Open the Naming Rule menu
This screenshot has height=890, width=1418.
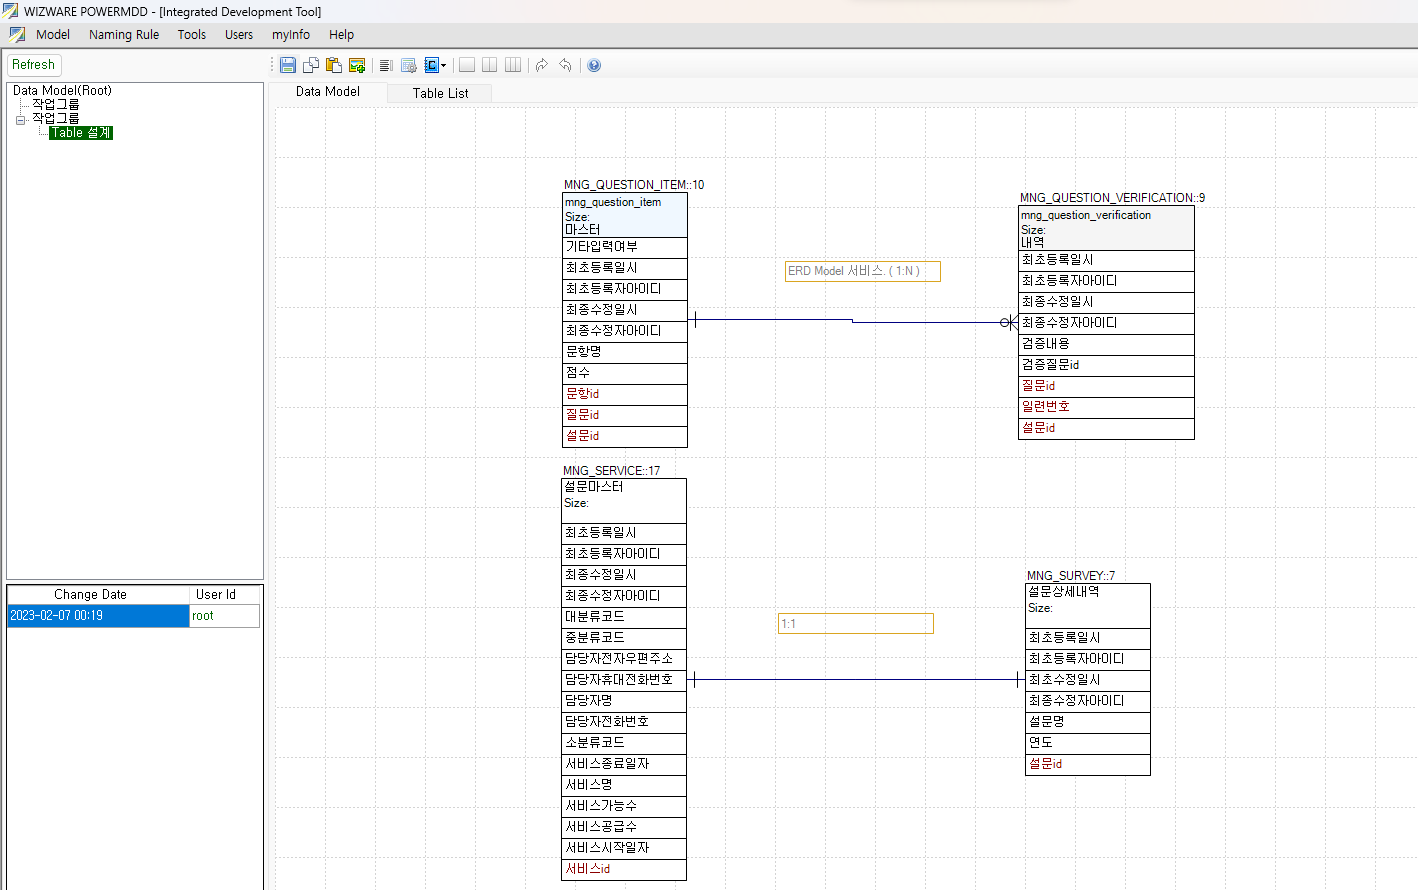point(124,34)
